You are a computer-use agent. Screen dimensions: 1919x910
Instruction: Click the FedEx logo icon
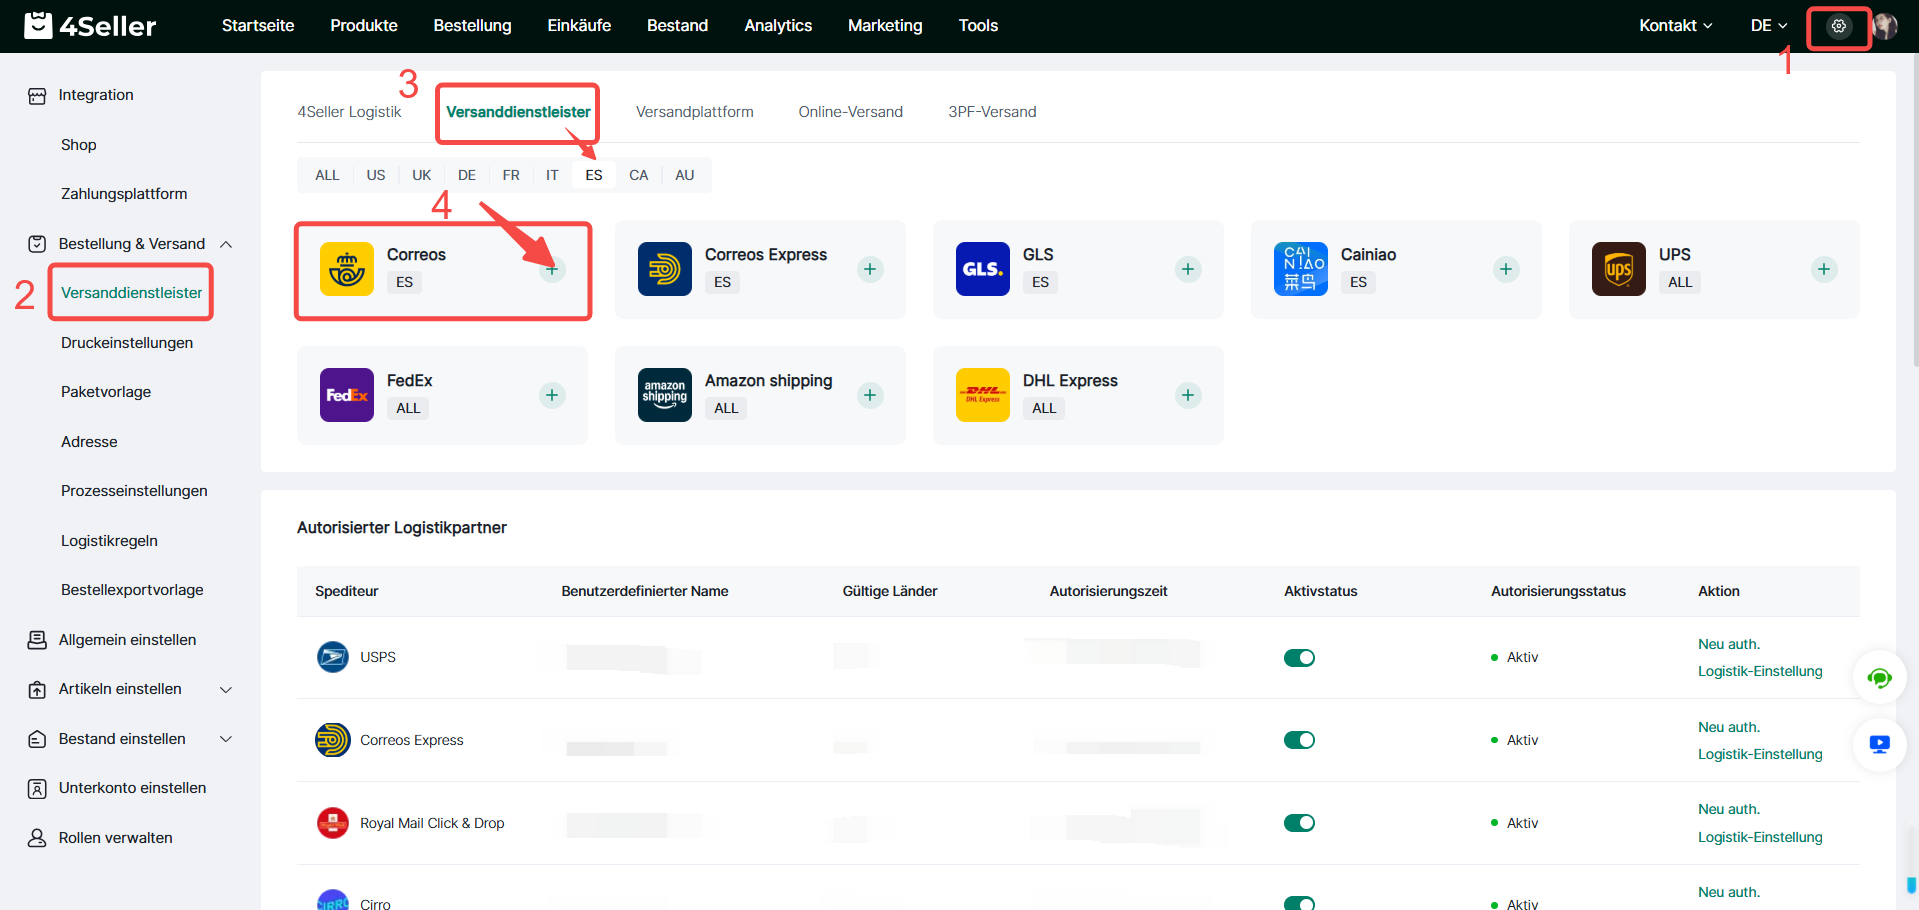[x=346, y=395]
